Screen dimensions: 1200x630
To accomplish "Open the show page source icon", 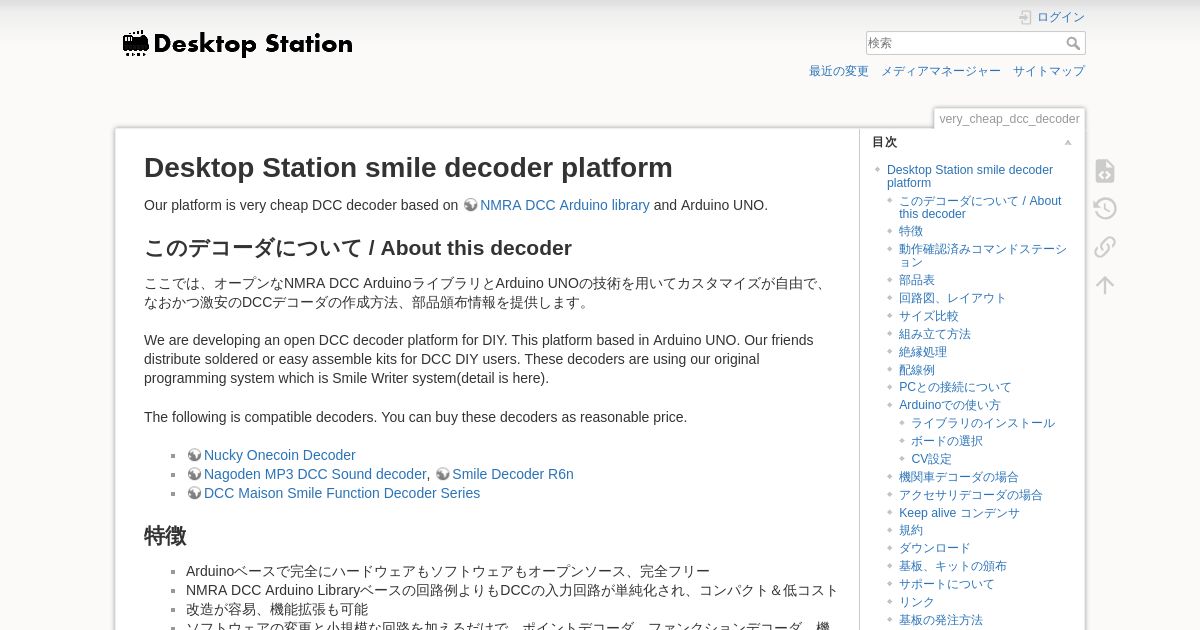I will (x=1104, y=171).
